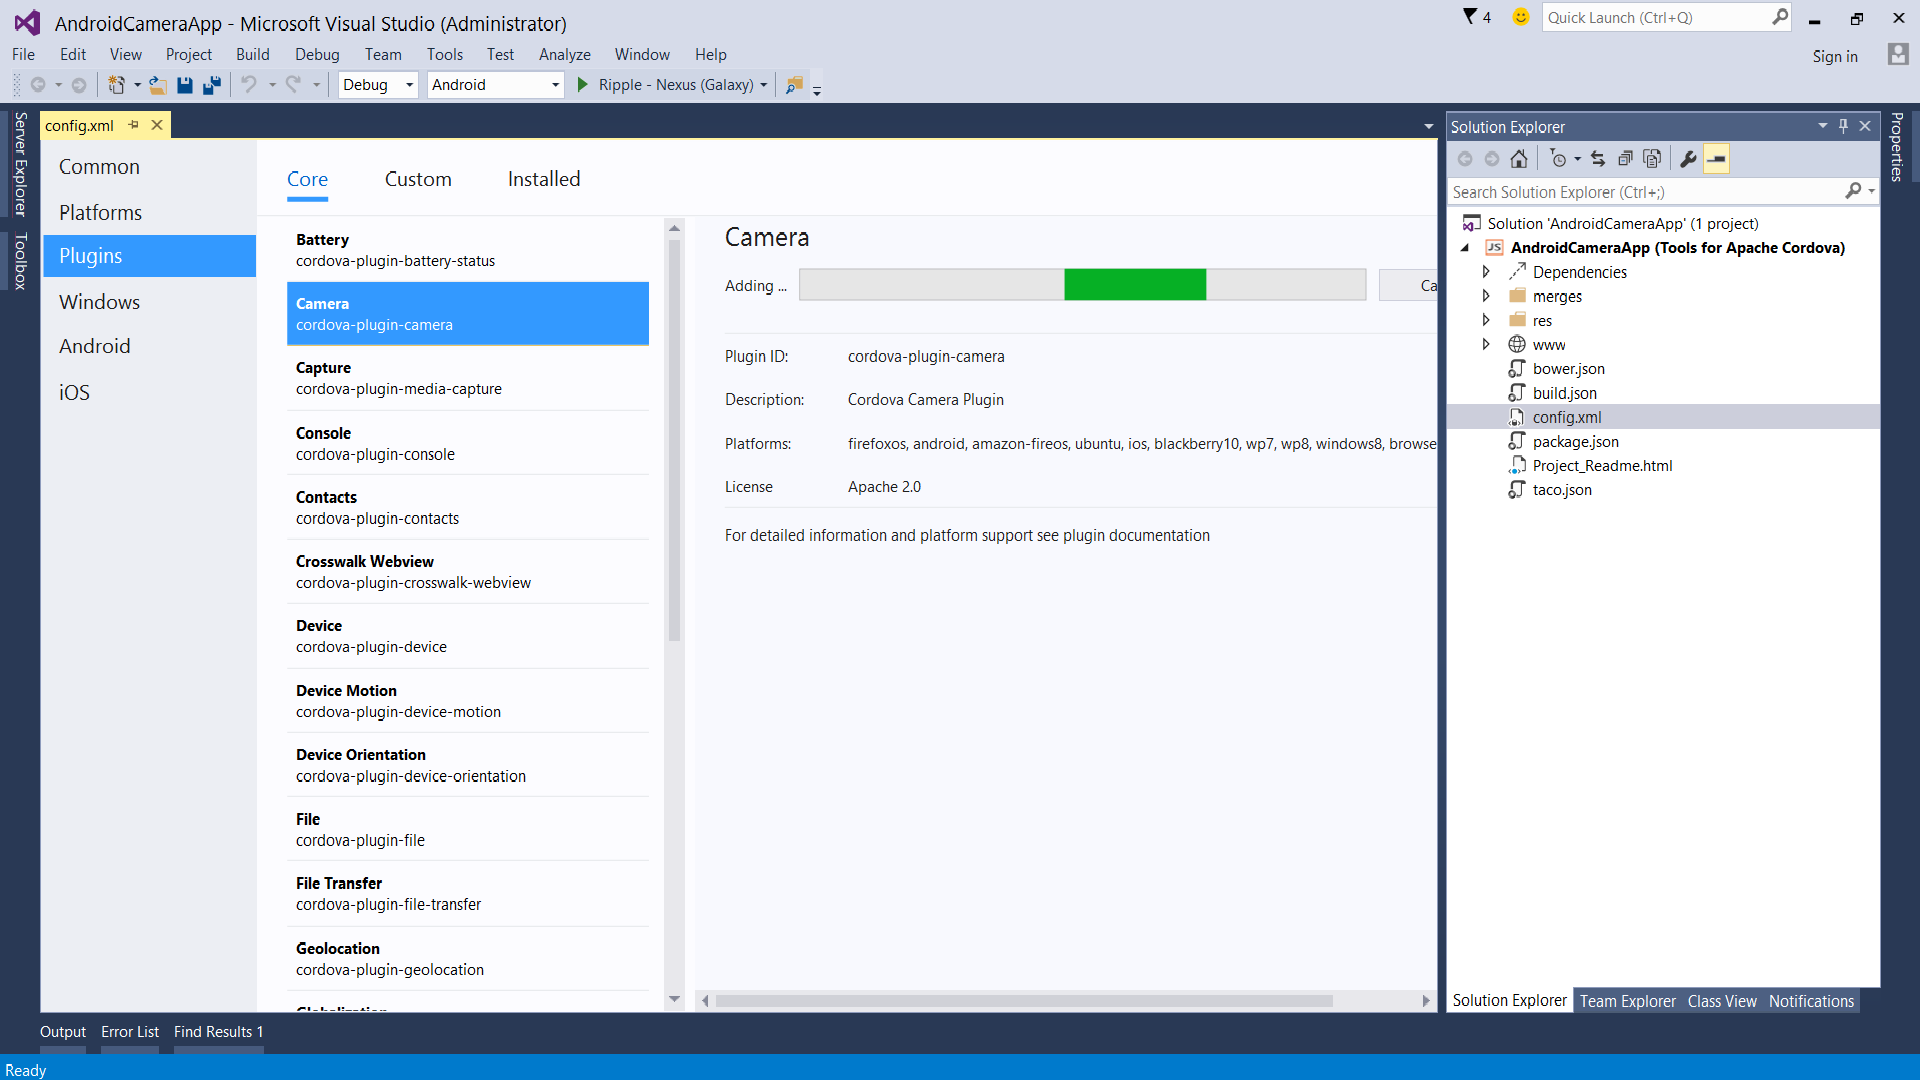Switch to the Team Explorer tab
The width and height of the screenshot is (1920, 1080).
click(x=1627, y=1001)
